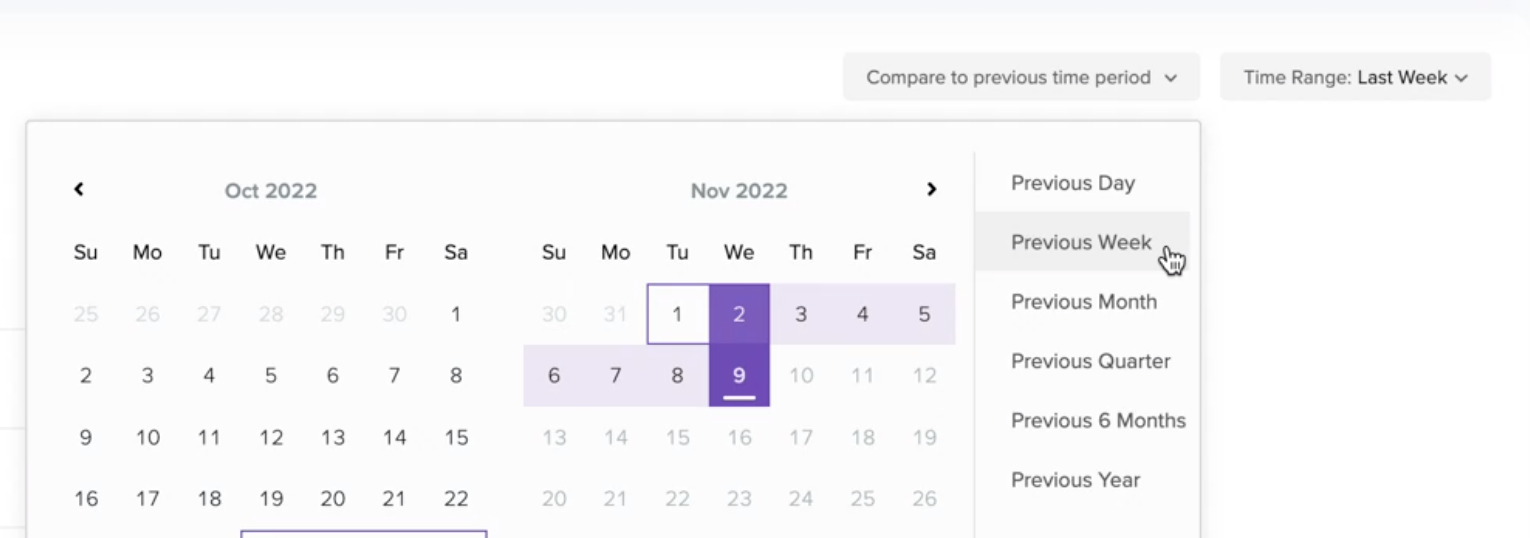Select November 5 in highlighted range
This screenshot has width=1530, height=538.
pyautogui.click(x=924, y=314)
